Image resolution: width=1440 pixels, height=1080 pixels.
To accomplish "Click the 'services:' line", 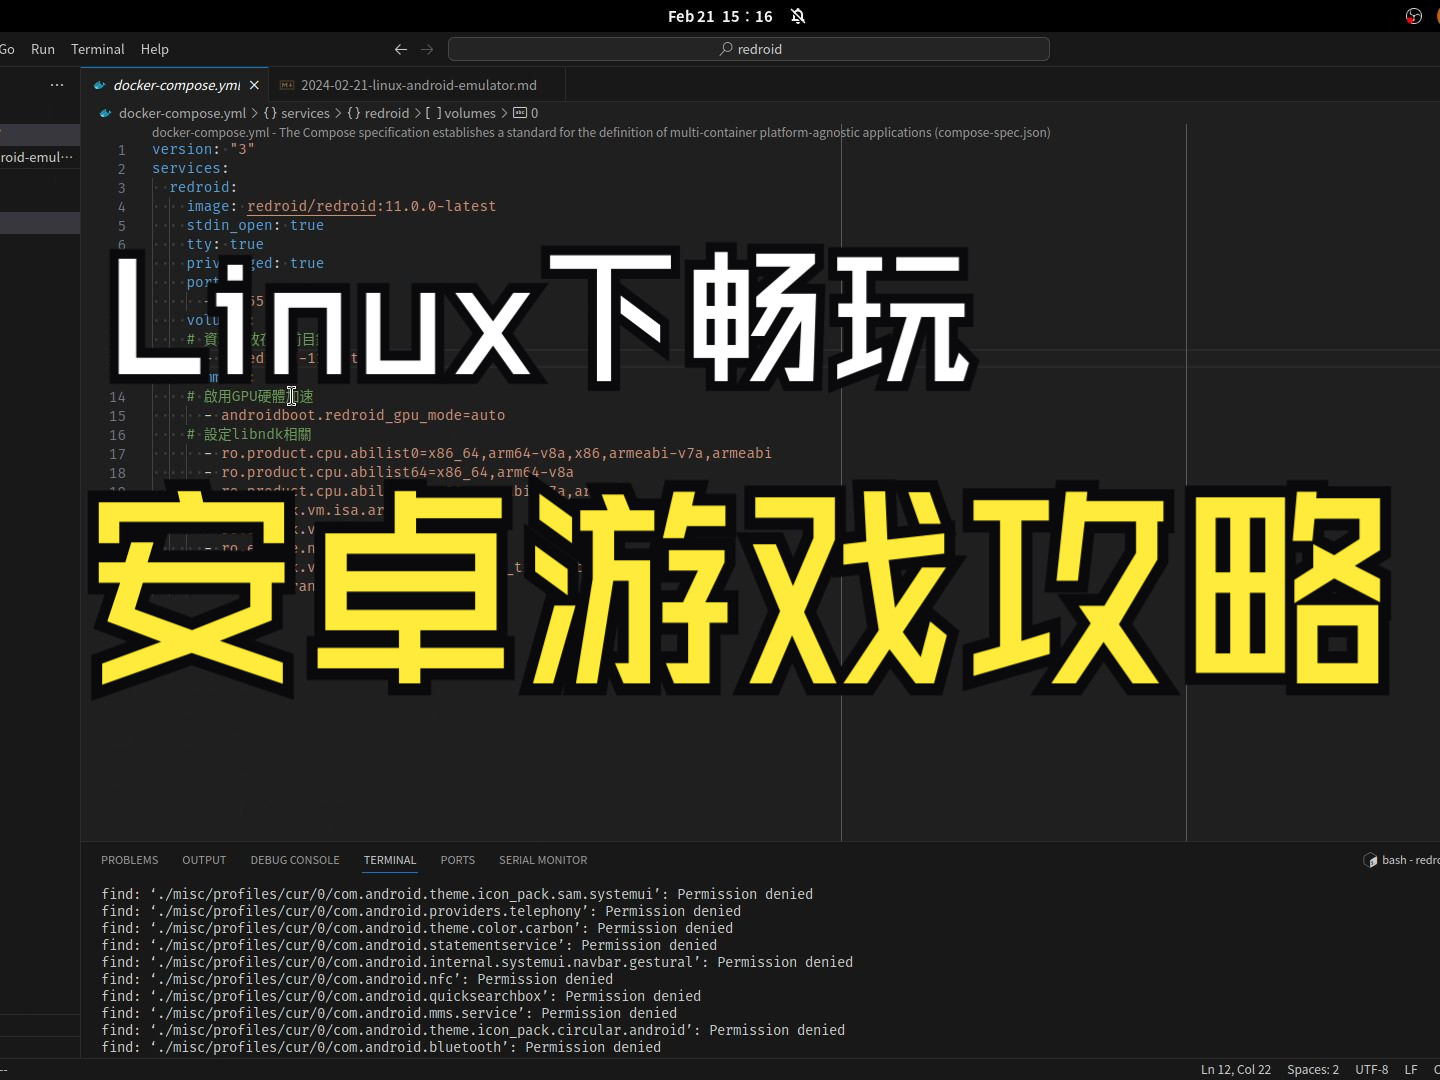I will (190, 168).
